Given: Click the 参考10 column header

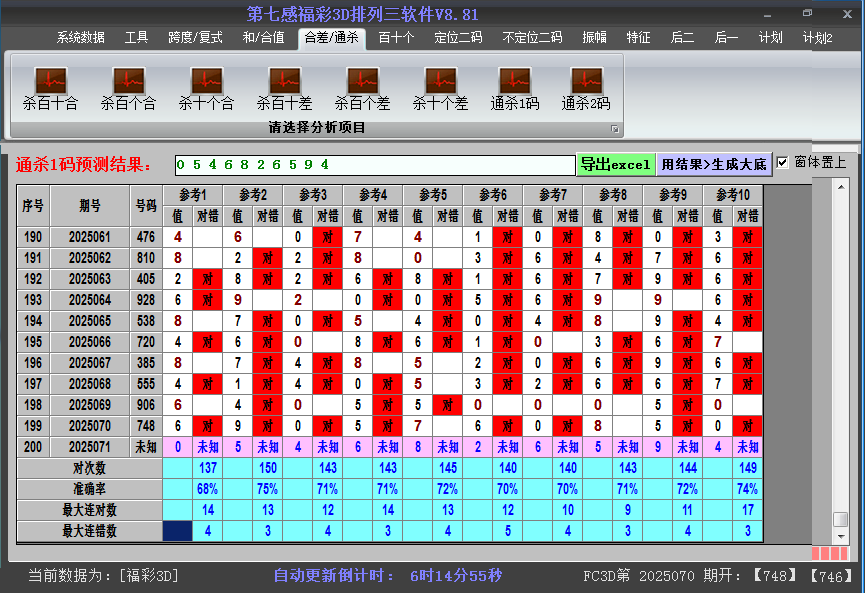Looking at the screenshot, I should click(x=733, y=195).
